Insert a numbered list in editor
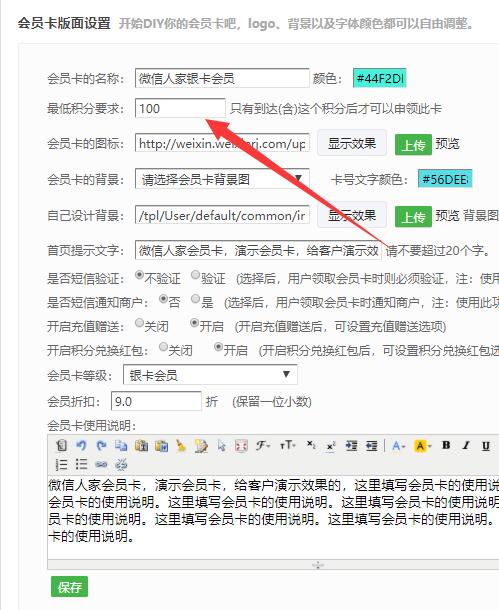 pyautogui.click(x=61, y=464)
